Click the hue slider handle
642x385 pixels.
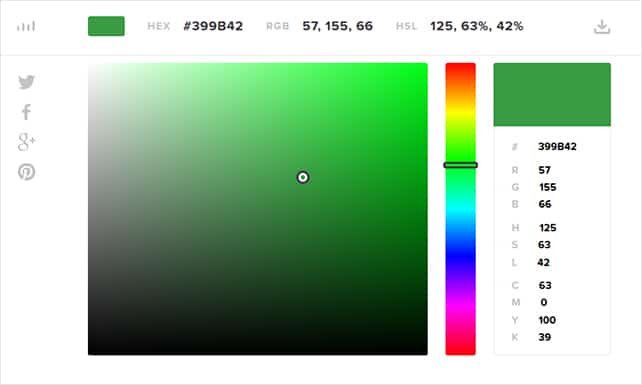(x=461, y=165)
